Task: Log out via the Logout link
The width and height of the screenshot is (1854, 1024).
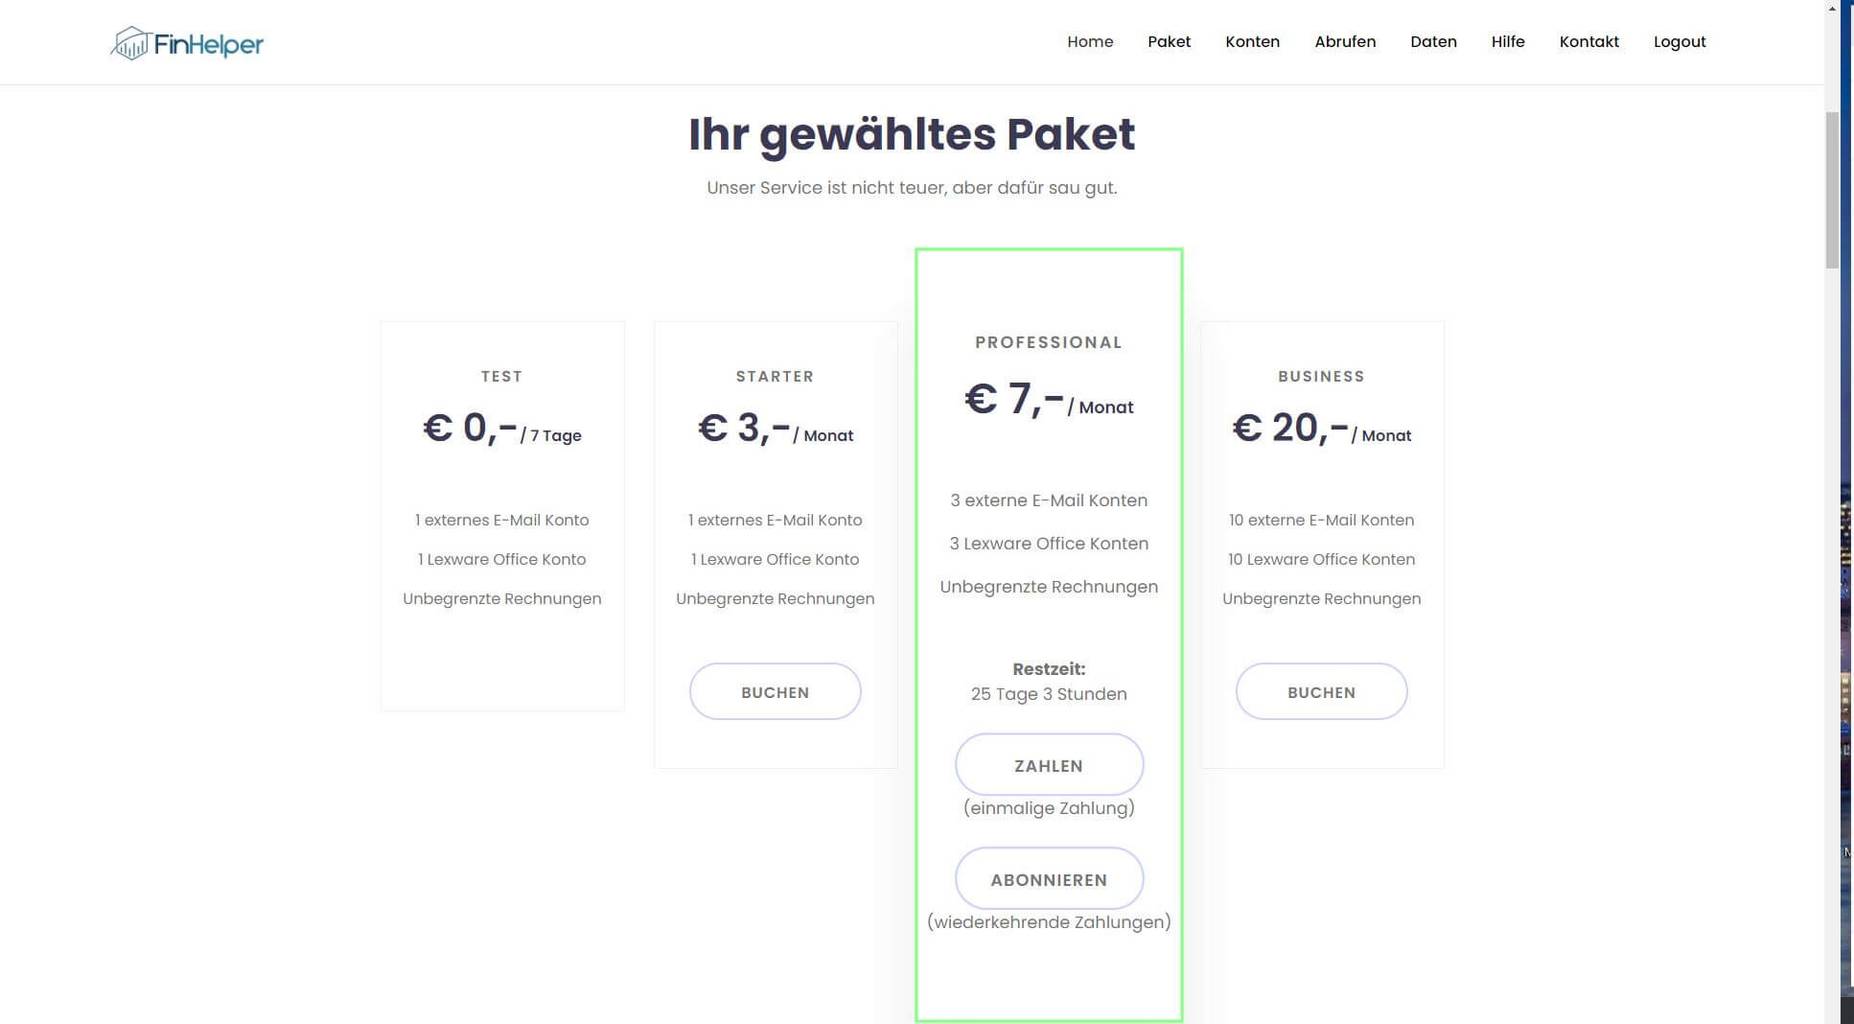Action: pos(1679,42)
